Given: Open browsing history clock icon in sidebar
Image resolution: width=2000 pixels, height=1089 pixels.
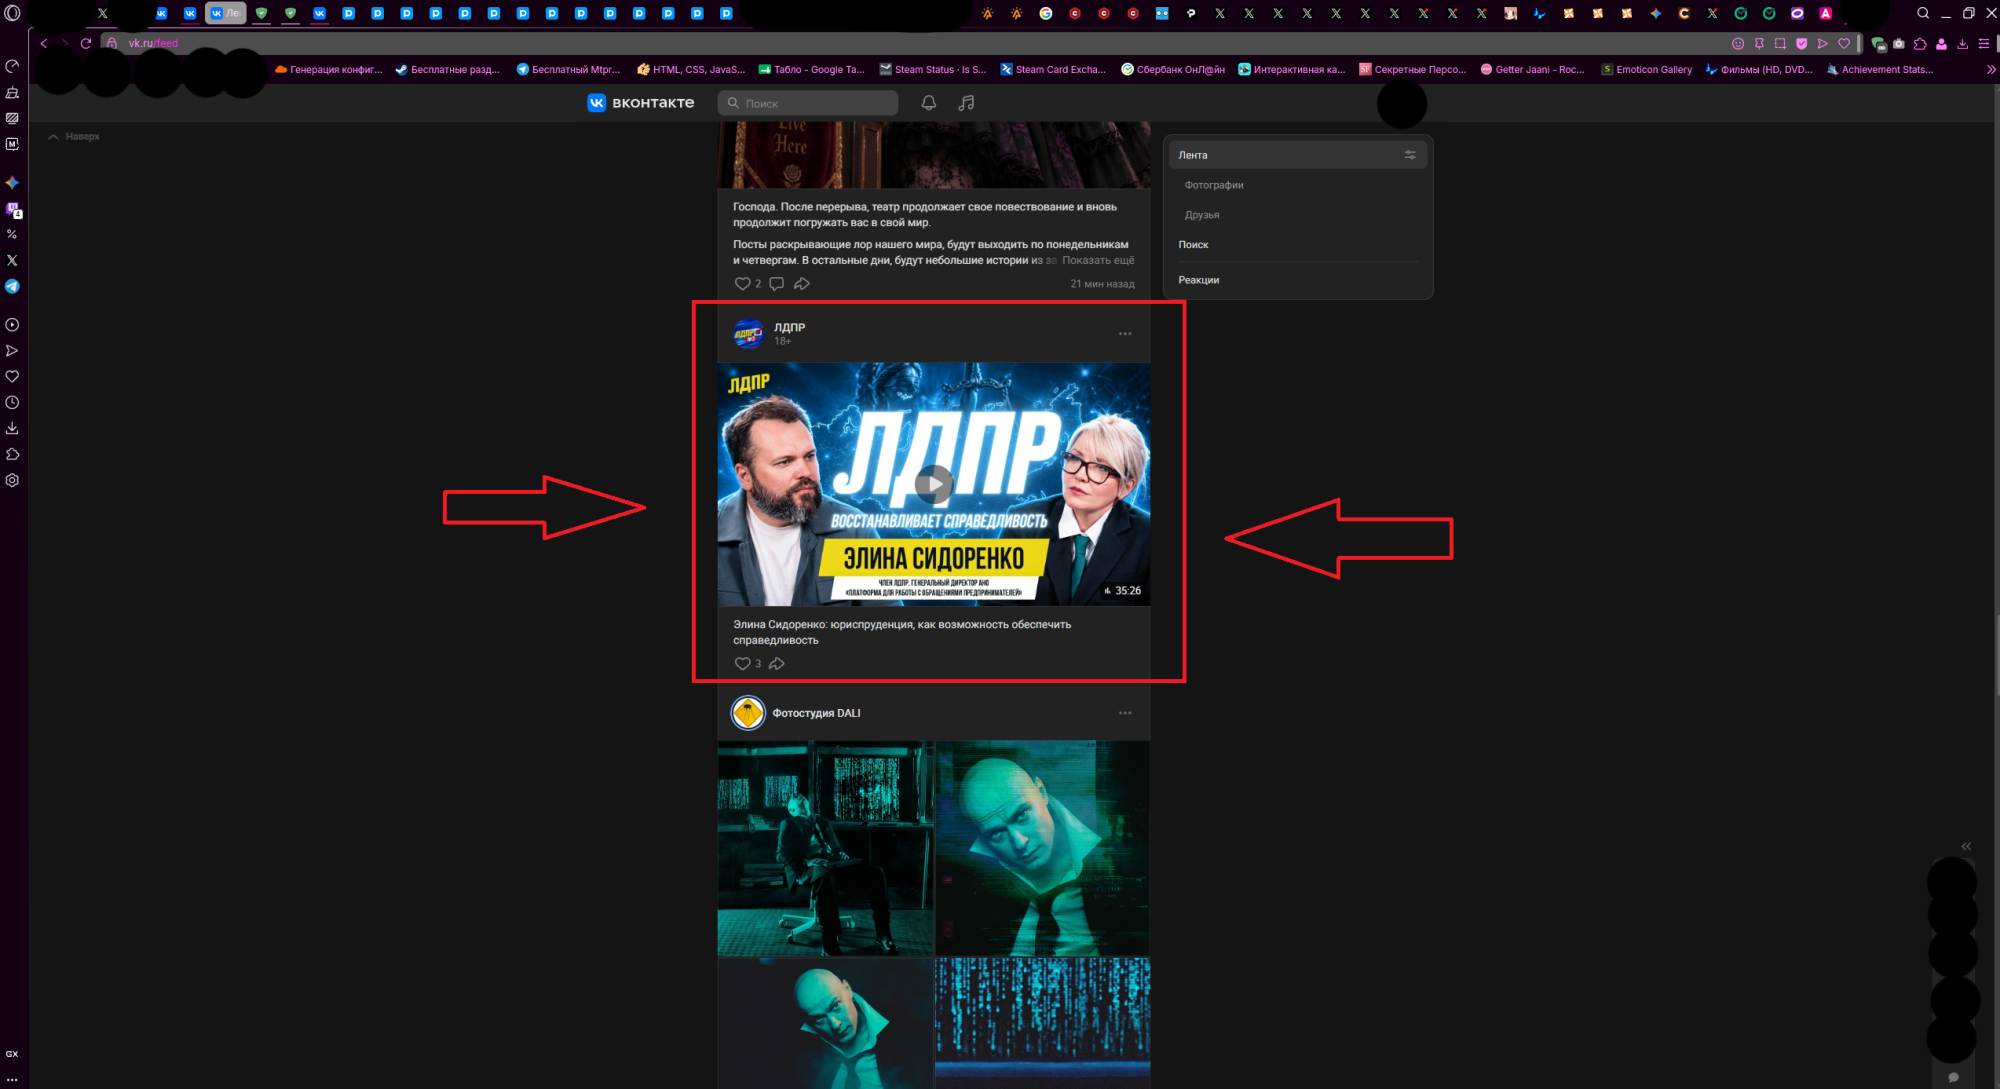Looking at the screenshot, I should coord(12,403).
